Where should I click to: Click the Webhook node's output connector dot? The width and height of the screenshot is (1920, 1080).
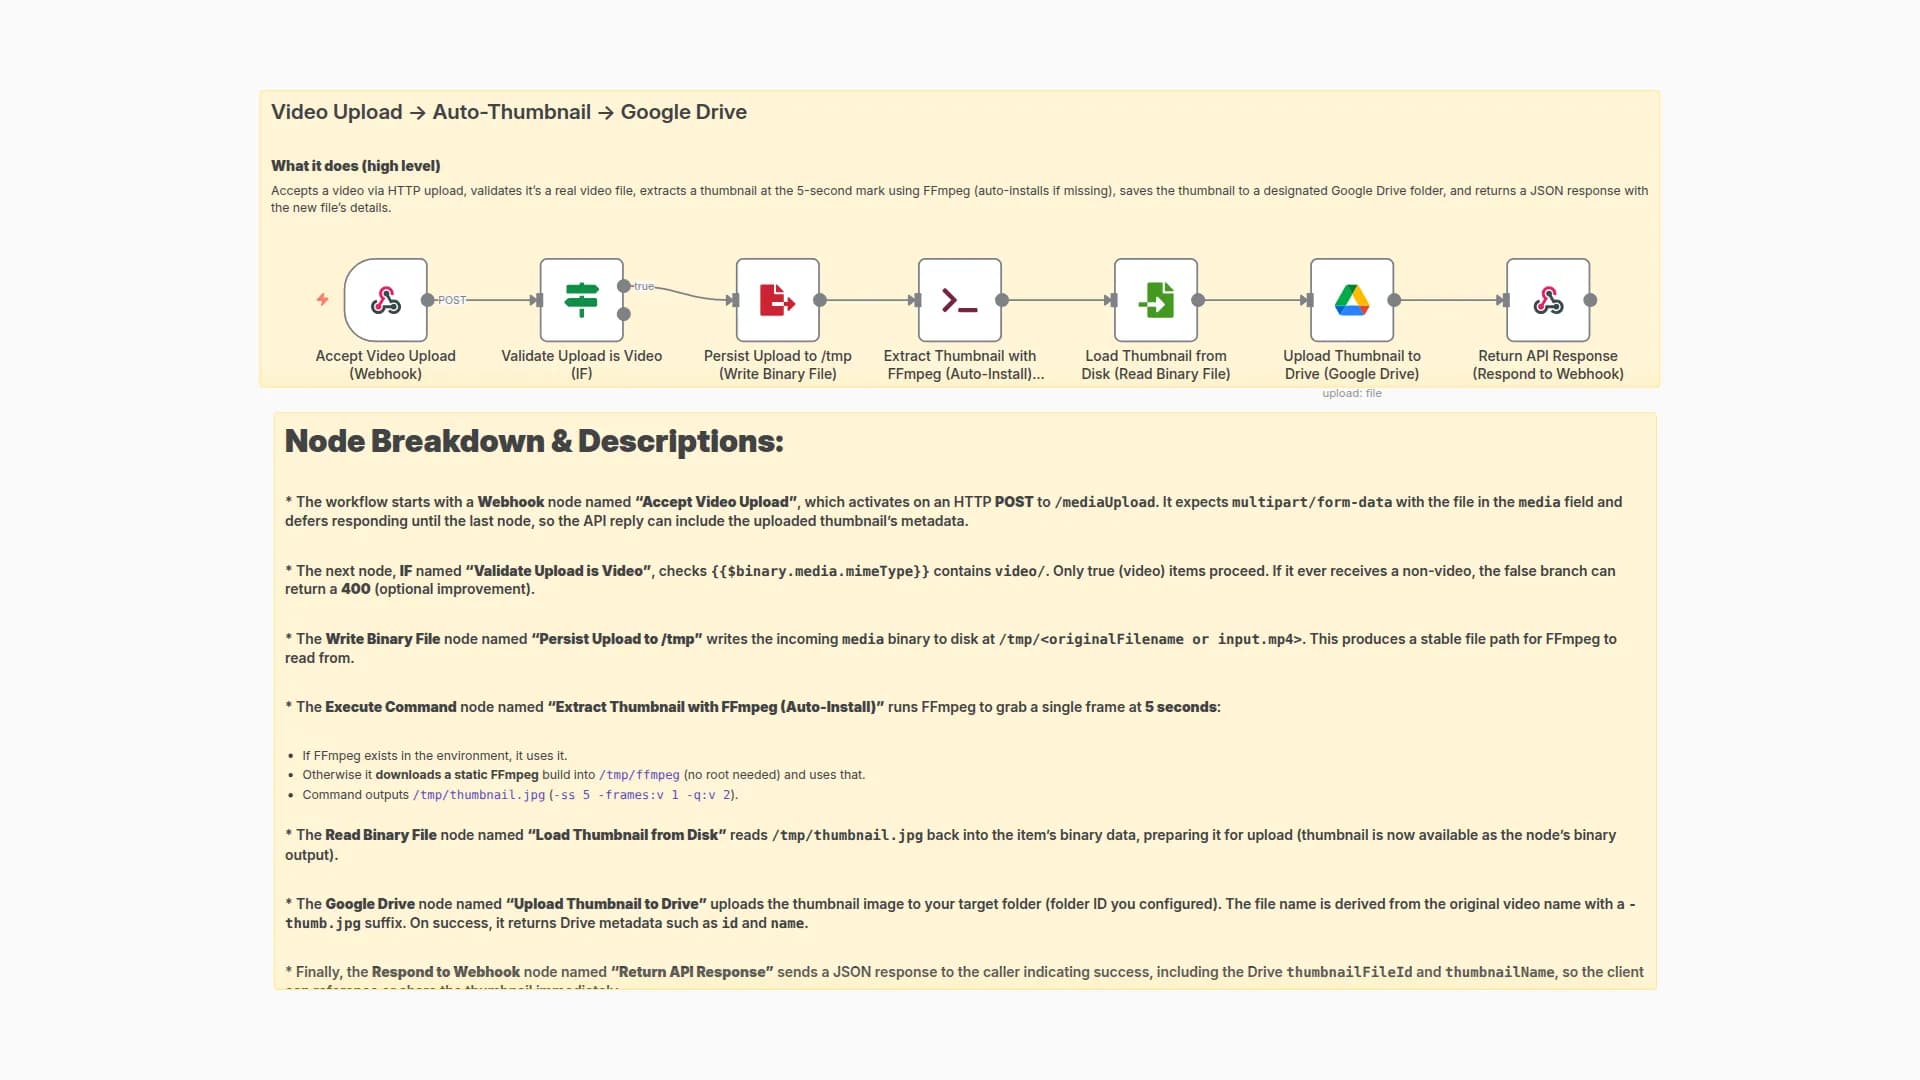[428, 300]
